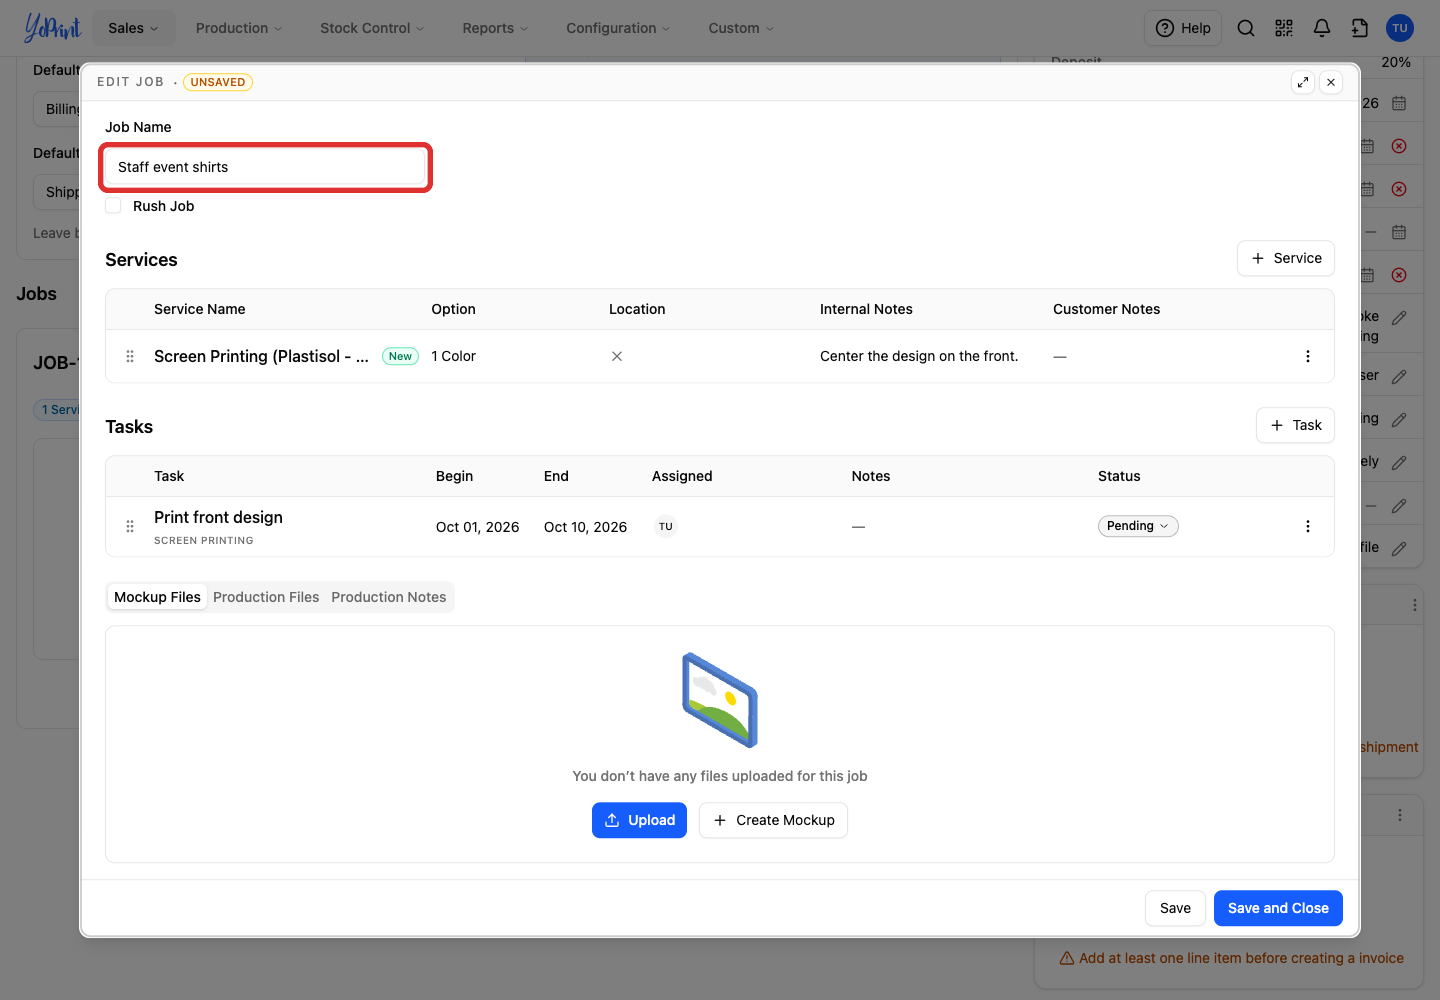Expand the Custom menu

coord(741,28)
